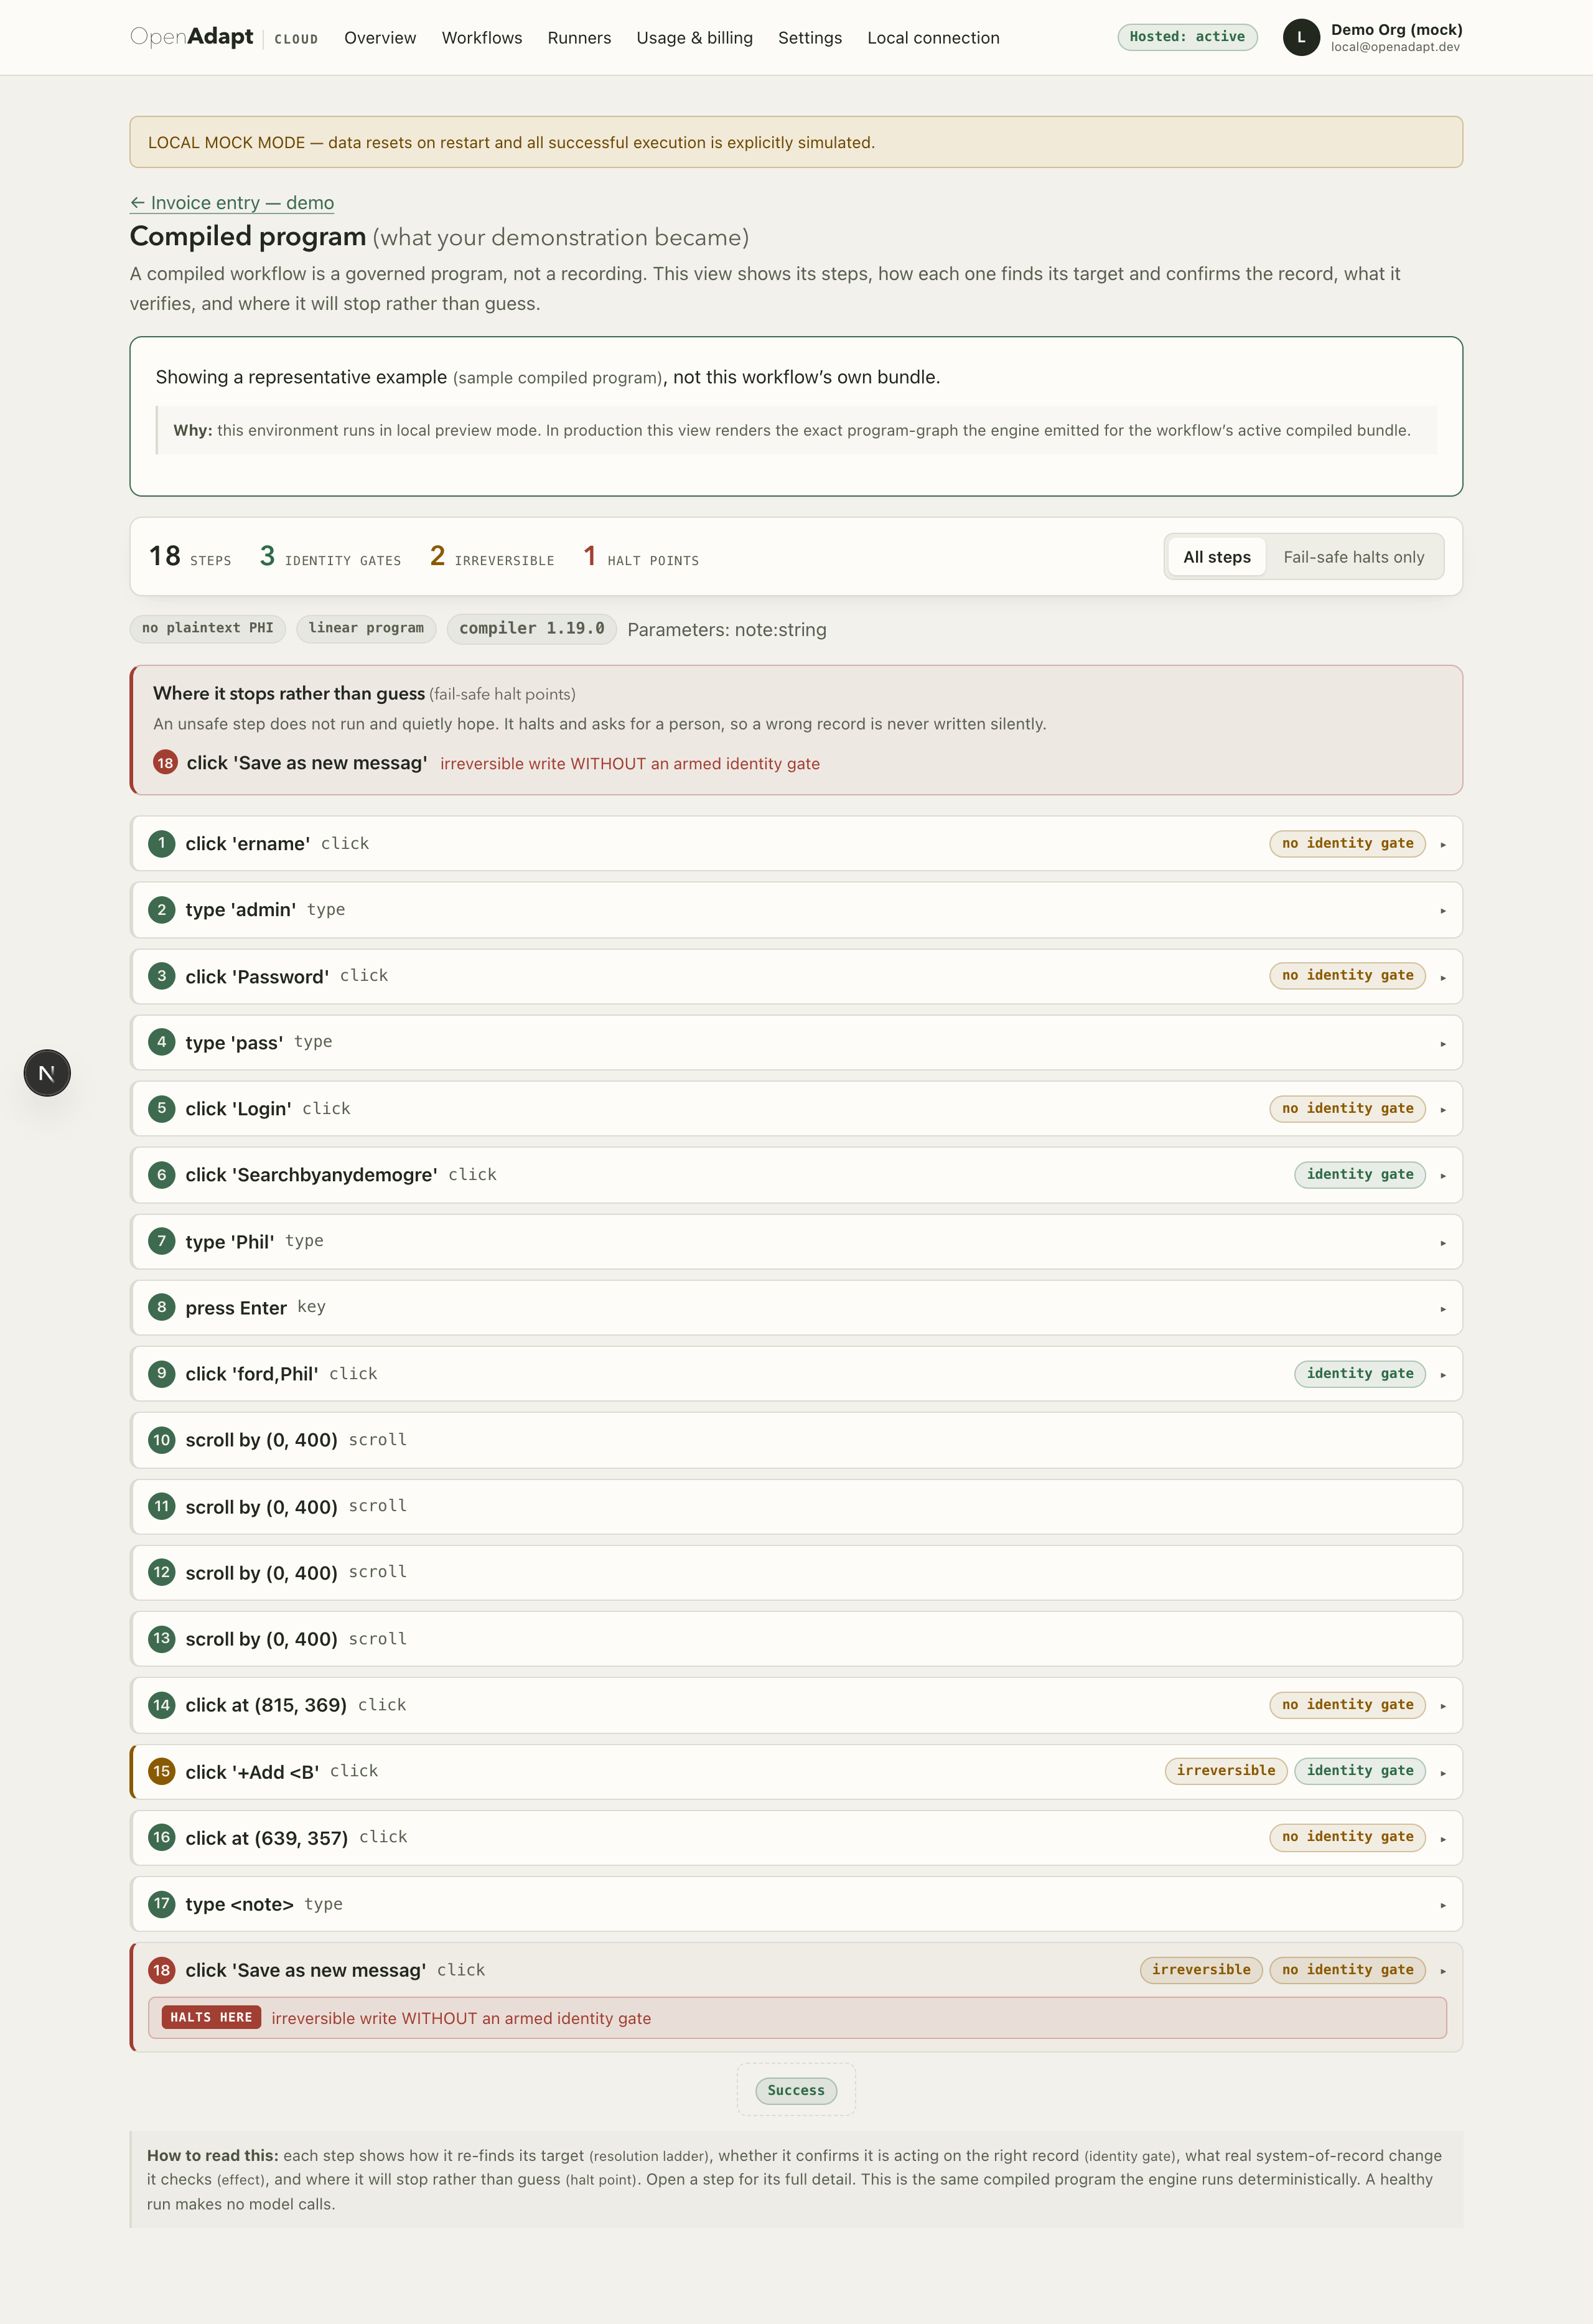1593x2324 pixels.
Task: Click the 'no plaintext PHI' tag
Action: [x=208, y=628]
